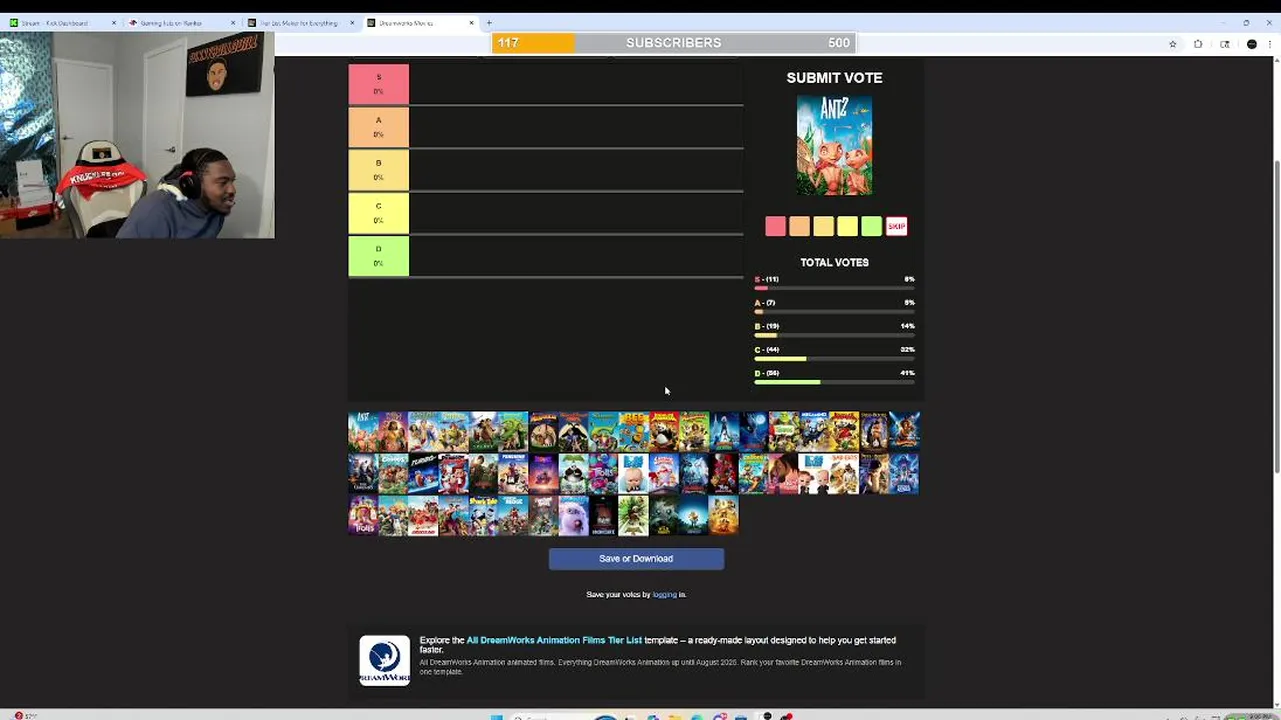Click the D tier label cell
Screen dimensions: 1281x720
[x=378, y=256]
